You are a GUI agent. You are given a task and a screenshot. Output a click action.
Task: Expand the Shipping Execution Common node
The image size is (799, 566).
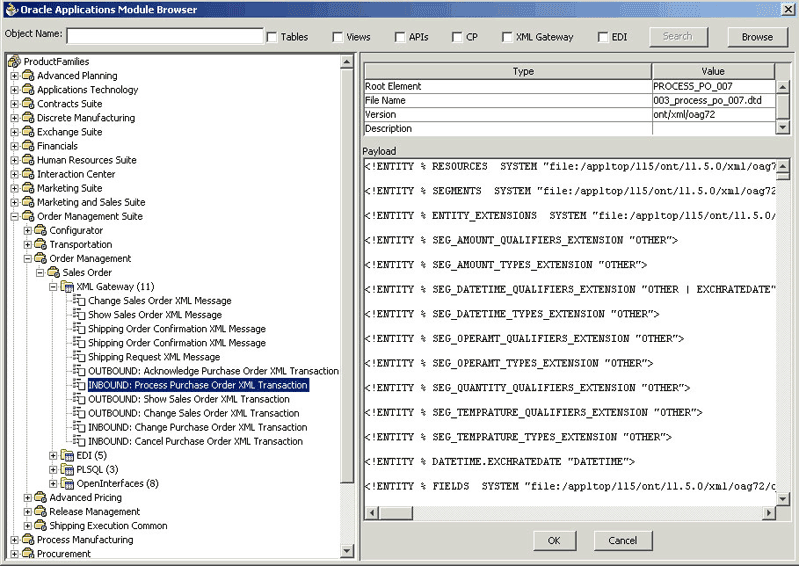coord(28,526)
